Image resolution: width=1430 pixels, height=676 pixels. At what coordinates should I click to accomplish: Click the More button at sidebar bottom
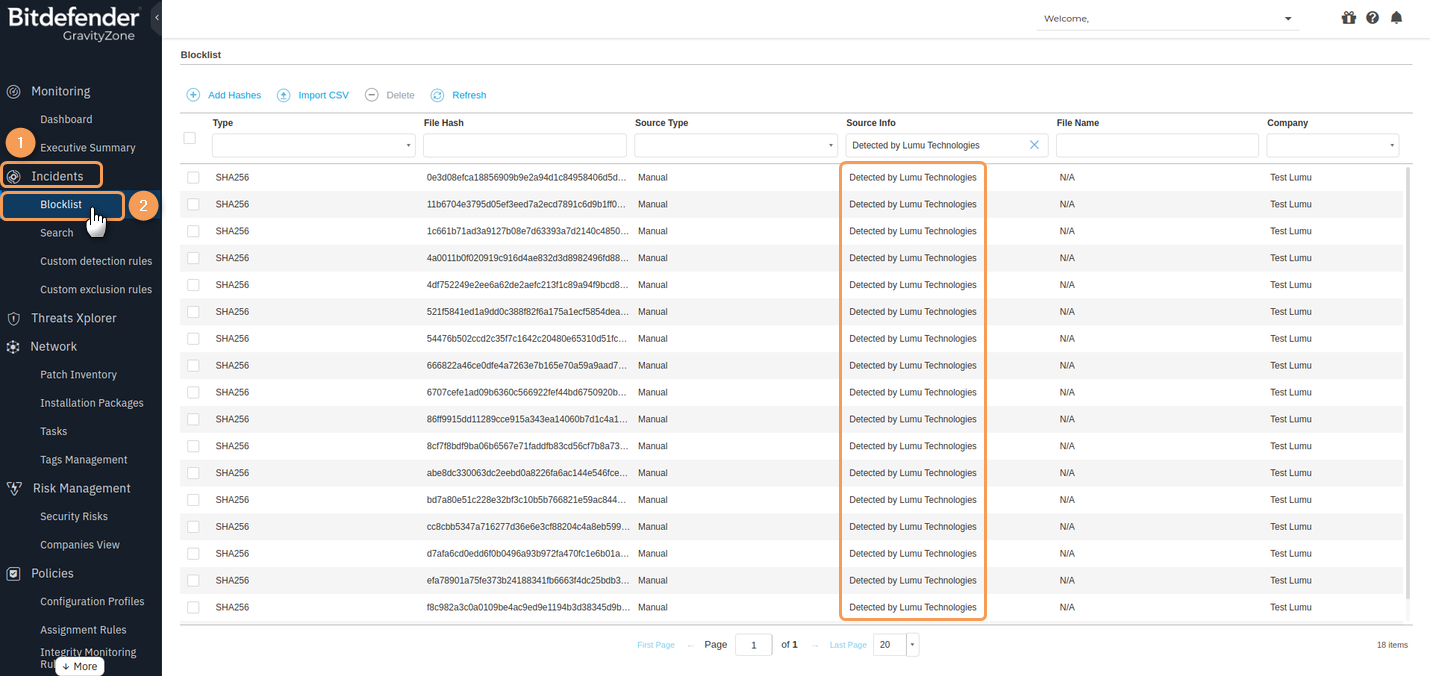80,666
